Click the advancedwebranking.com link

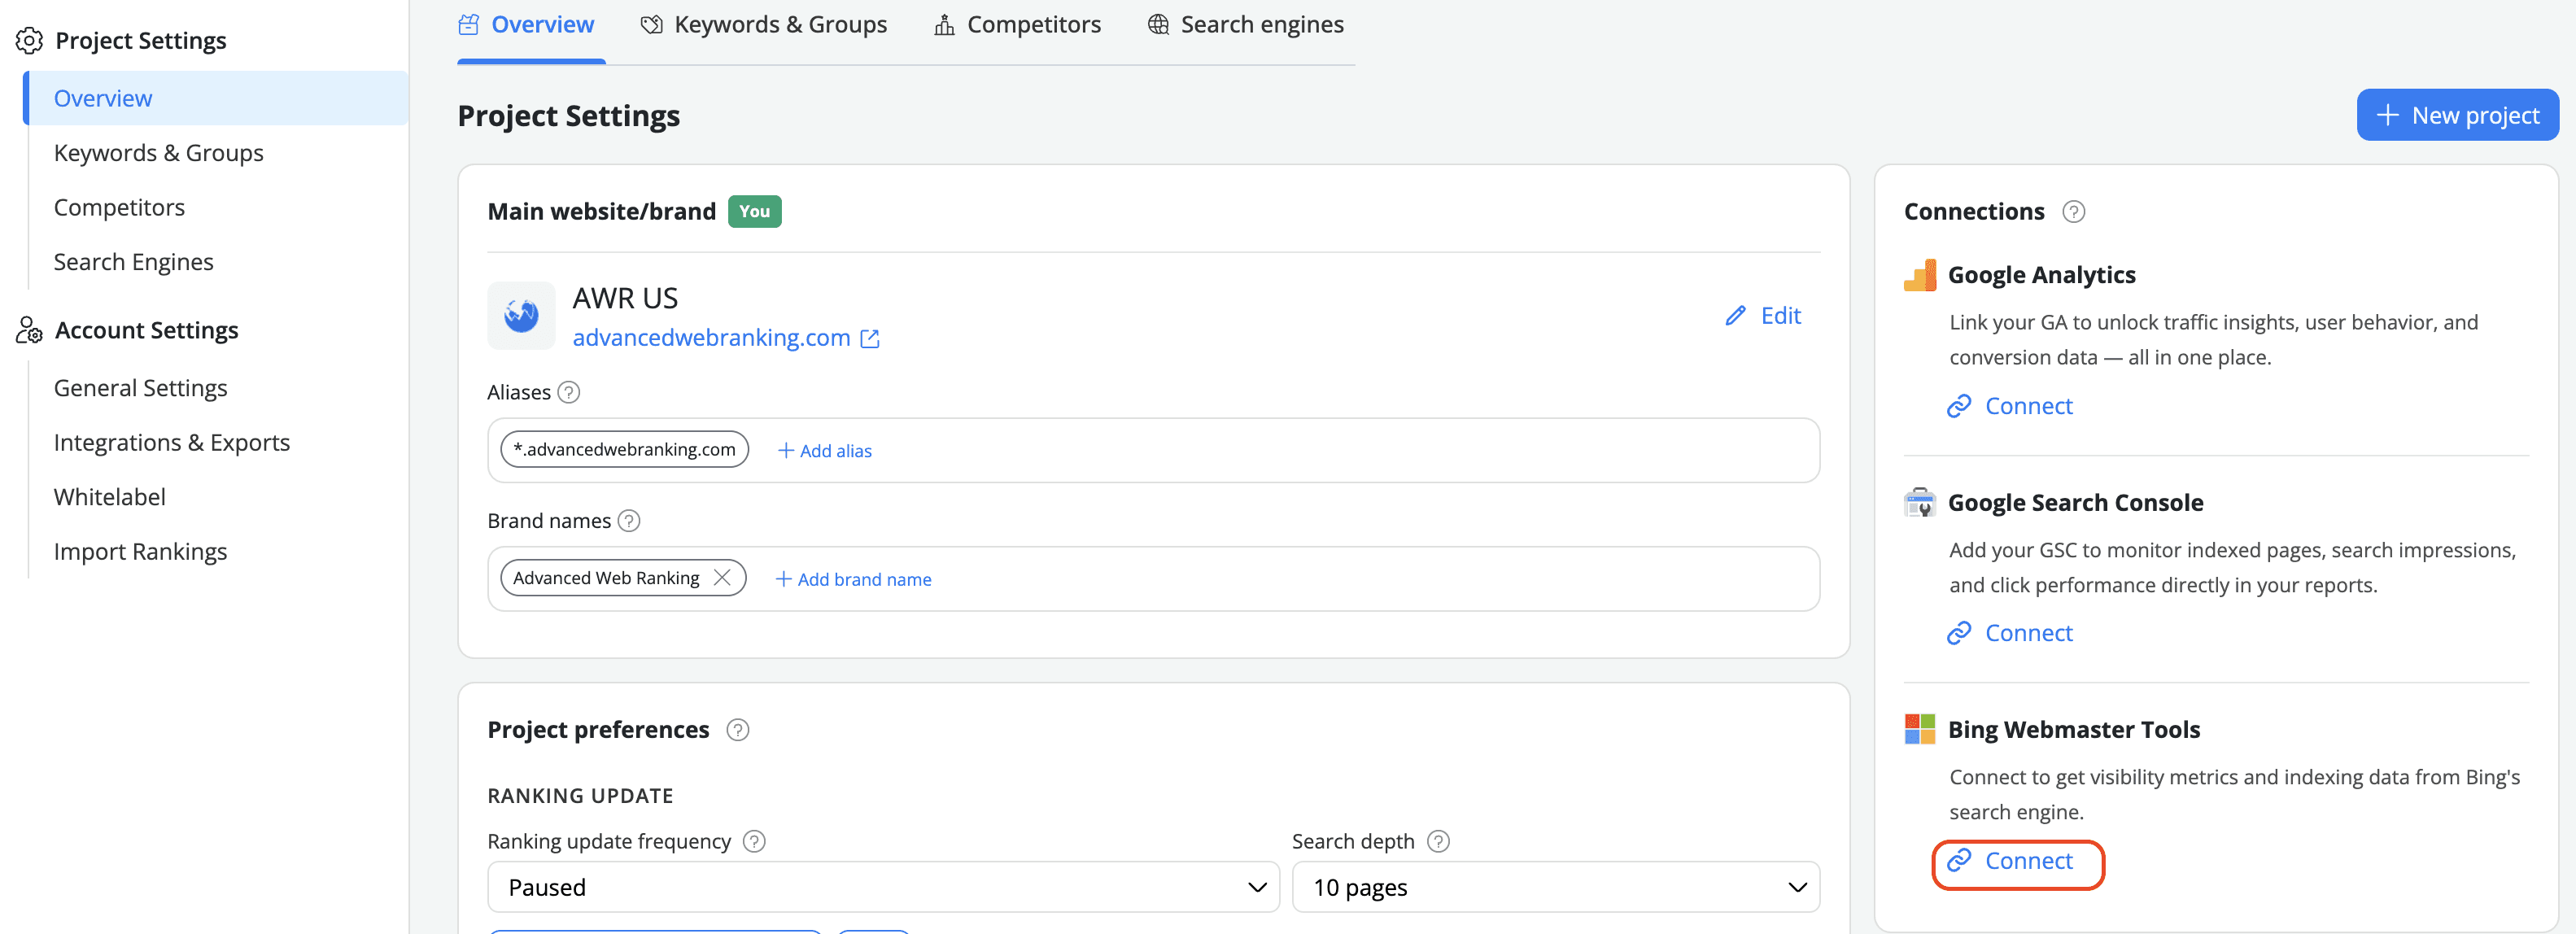tap(711, 338)
